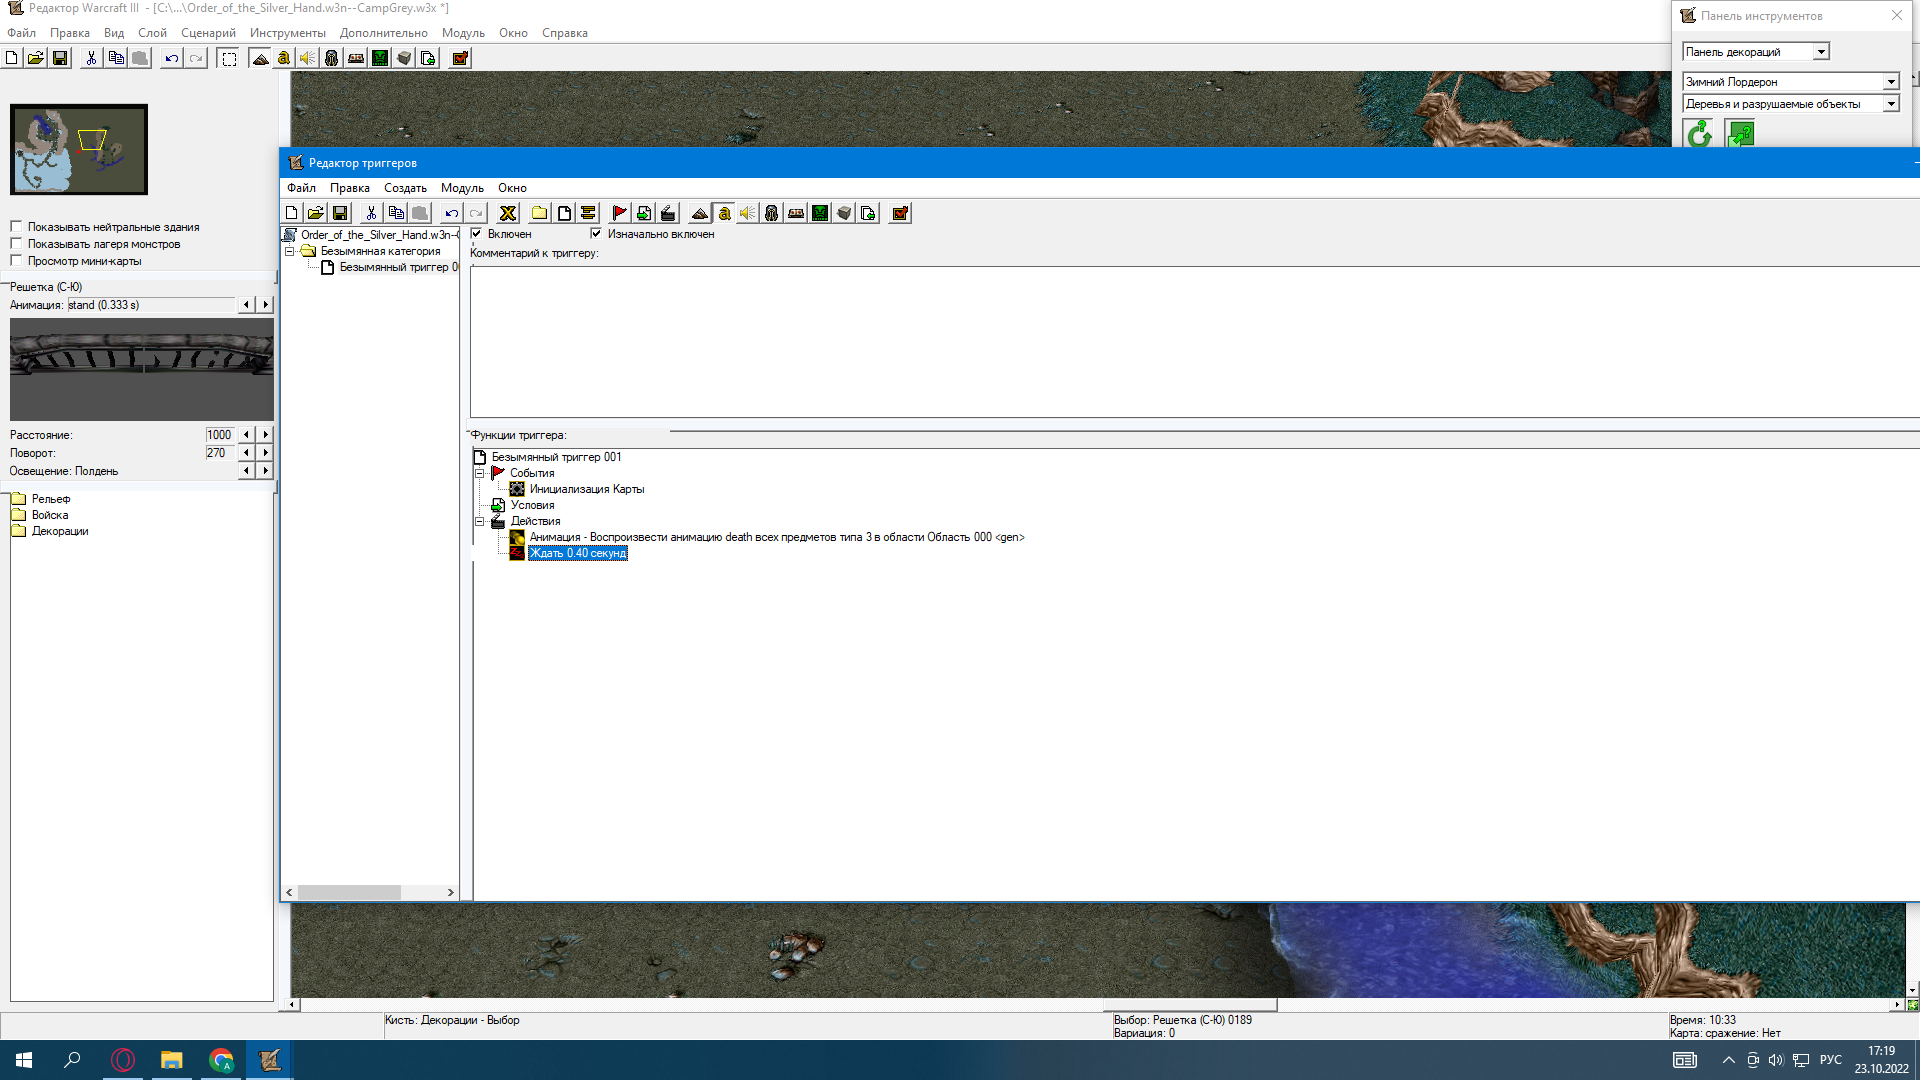Click the Test Map icon in trigger toolbar

(900, 213)
